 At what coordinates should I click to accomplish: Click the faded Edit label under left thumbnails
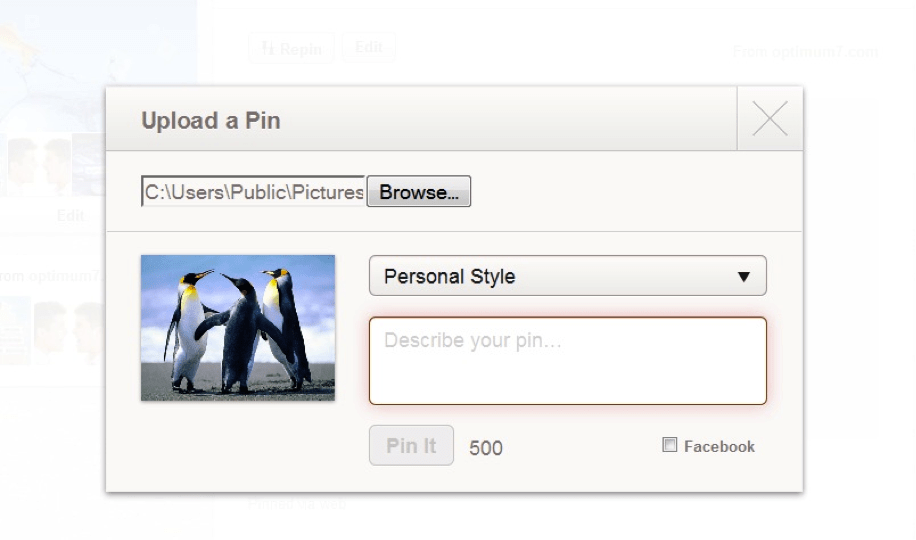click(x=71, y=216)
